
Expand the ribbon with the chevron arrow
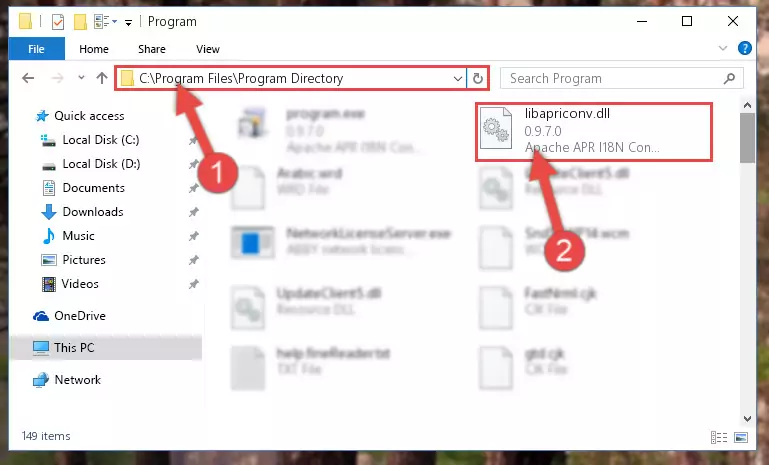[723, 48]
